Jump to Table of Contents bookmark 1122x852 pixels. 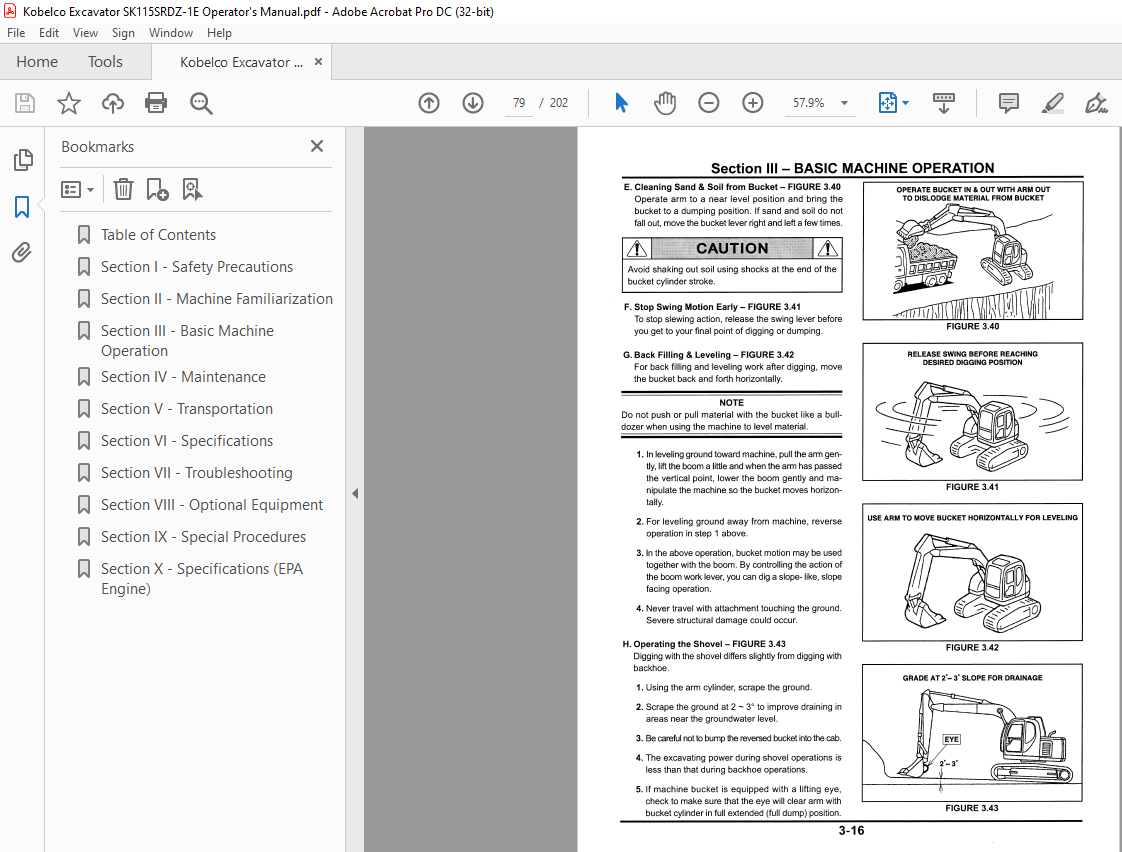click(158, 235)
